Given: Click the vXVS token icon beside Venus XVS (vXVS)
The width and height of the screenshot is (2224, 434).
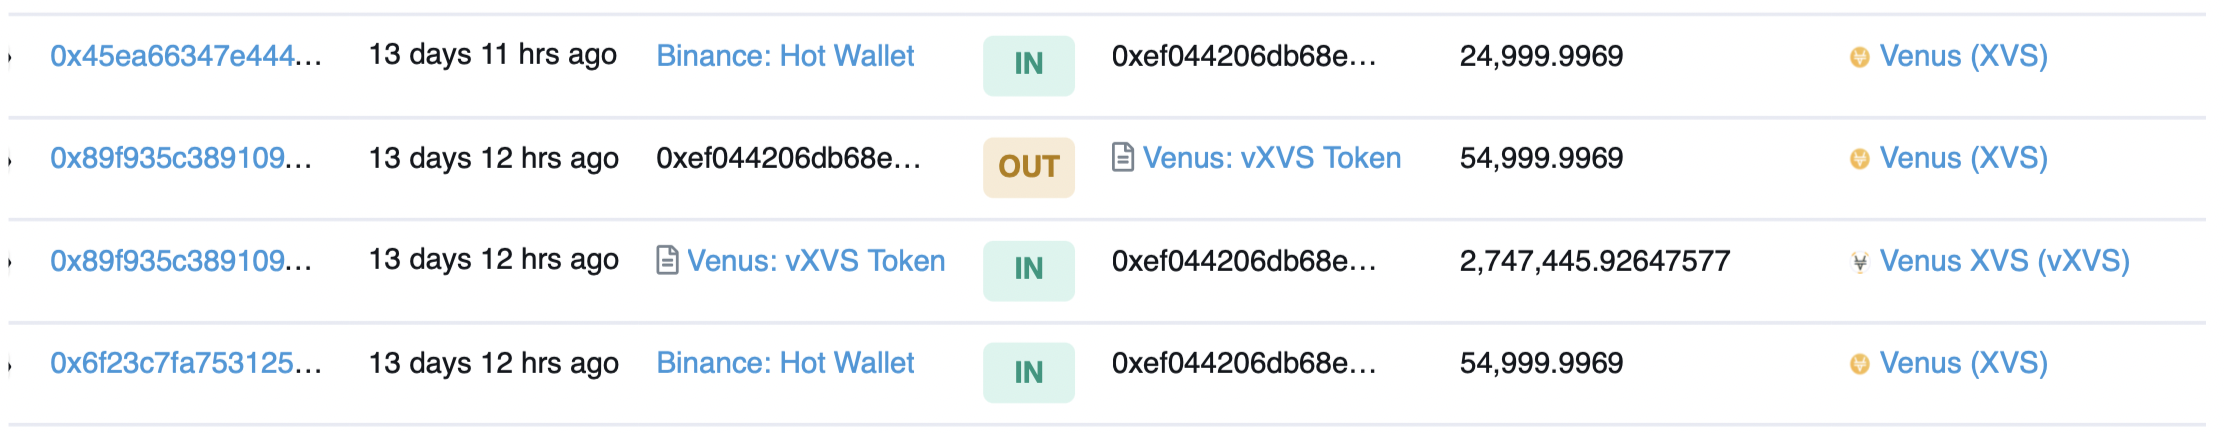Looking at the screenshot, I should pos(1859,262).
